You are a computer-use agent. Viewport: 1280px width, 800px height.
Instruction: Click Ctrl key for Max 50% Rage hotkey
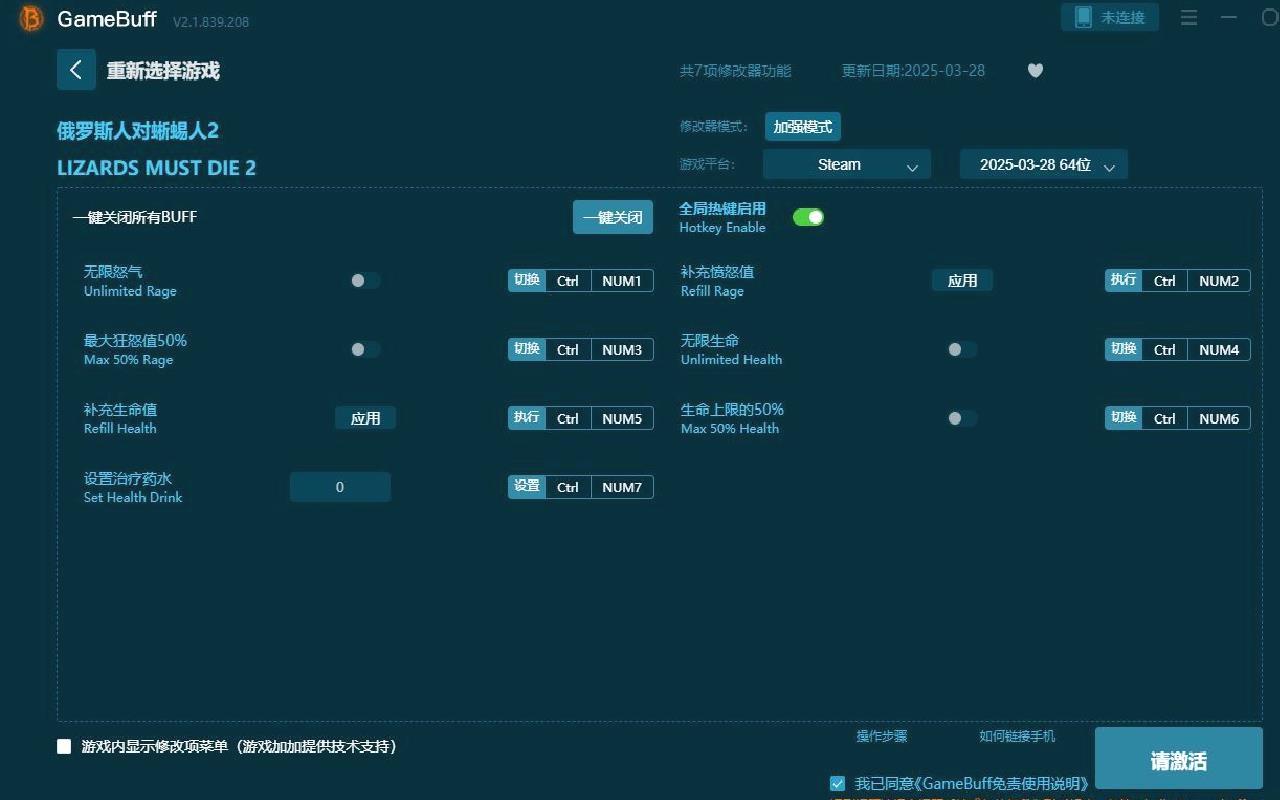[568, 350]
